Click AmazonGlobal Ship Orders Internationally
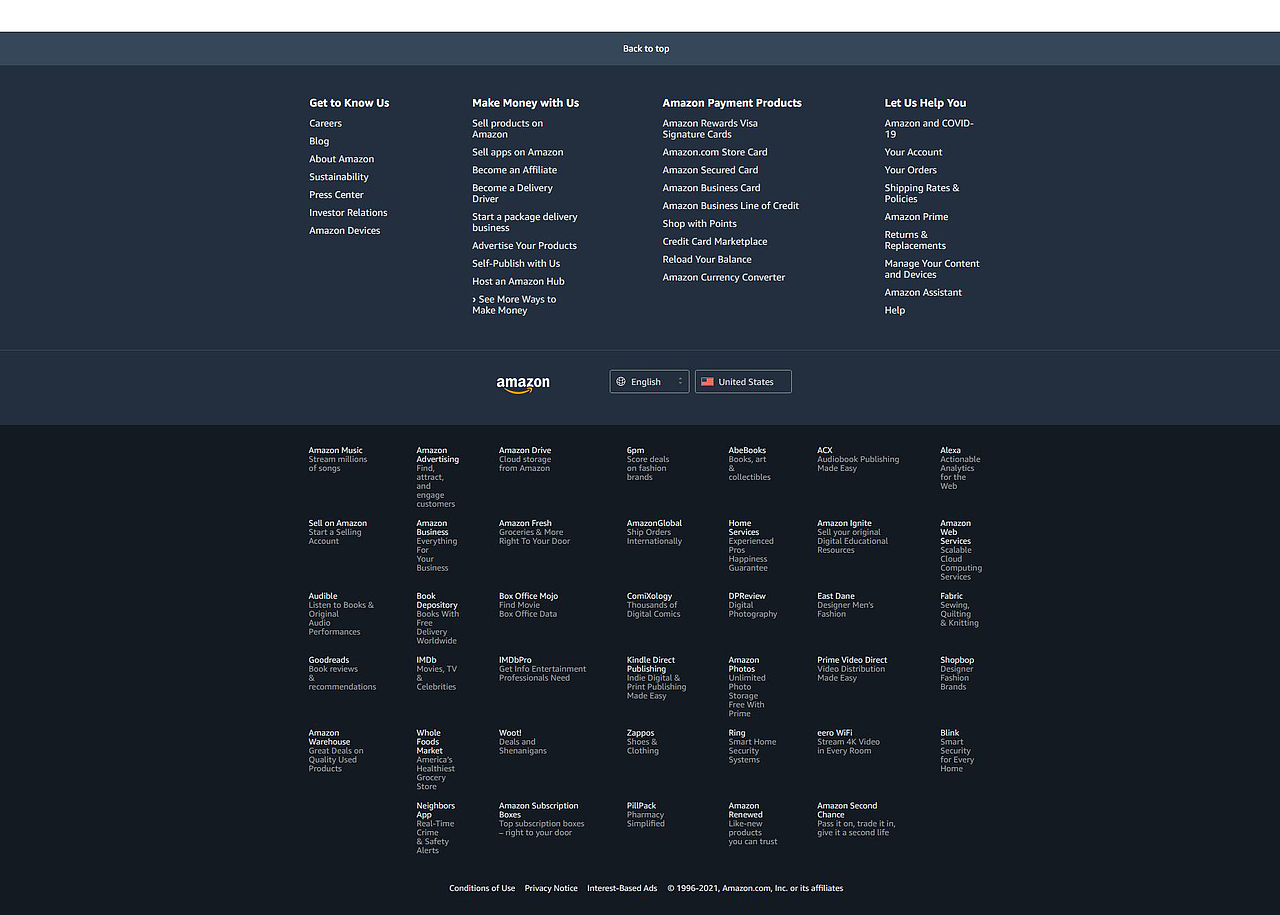Image resolution: width=1280 pixels, height=915 pixels. point(655,533)
